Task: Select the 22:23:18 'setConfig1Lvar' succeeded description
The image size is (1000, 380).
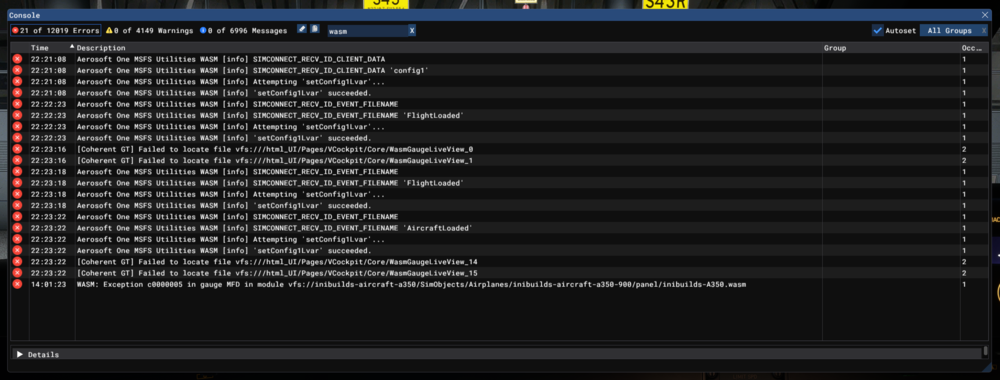Action: [224, 205]
